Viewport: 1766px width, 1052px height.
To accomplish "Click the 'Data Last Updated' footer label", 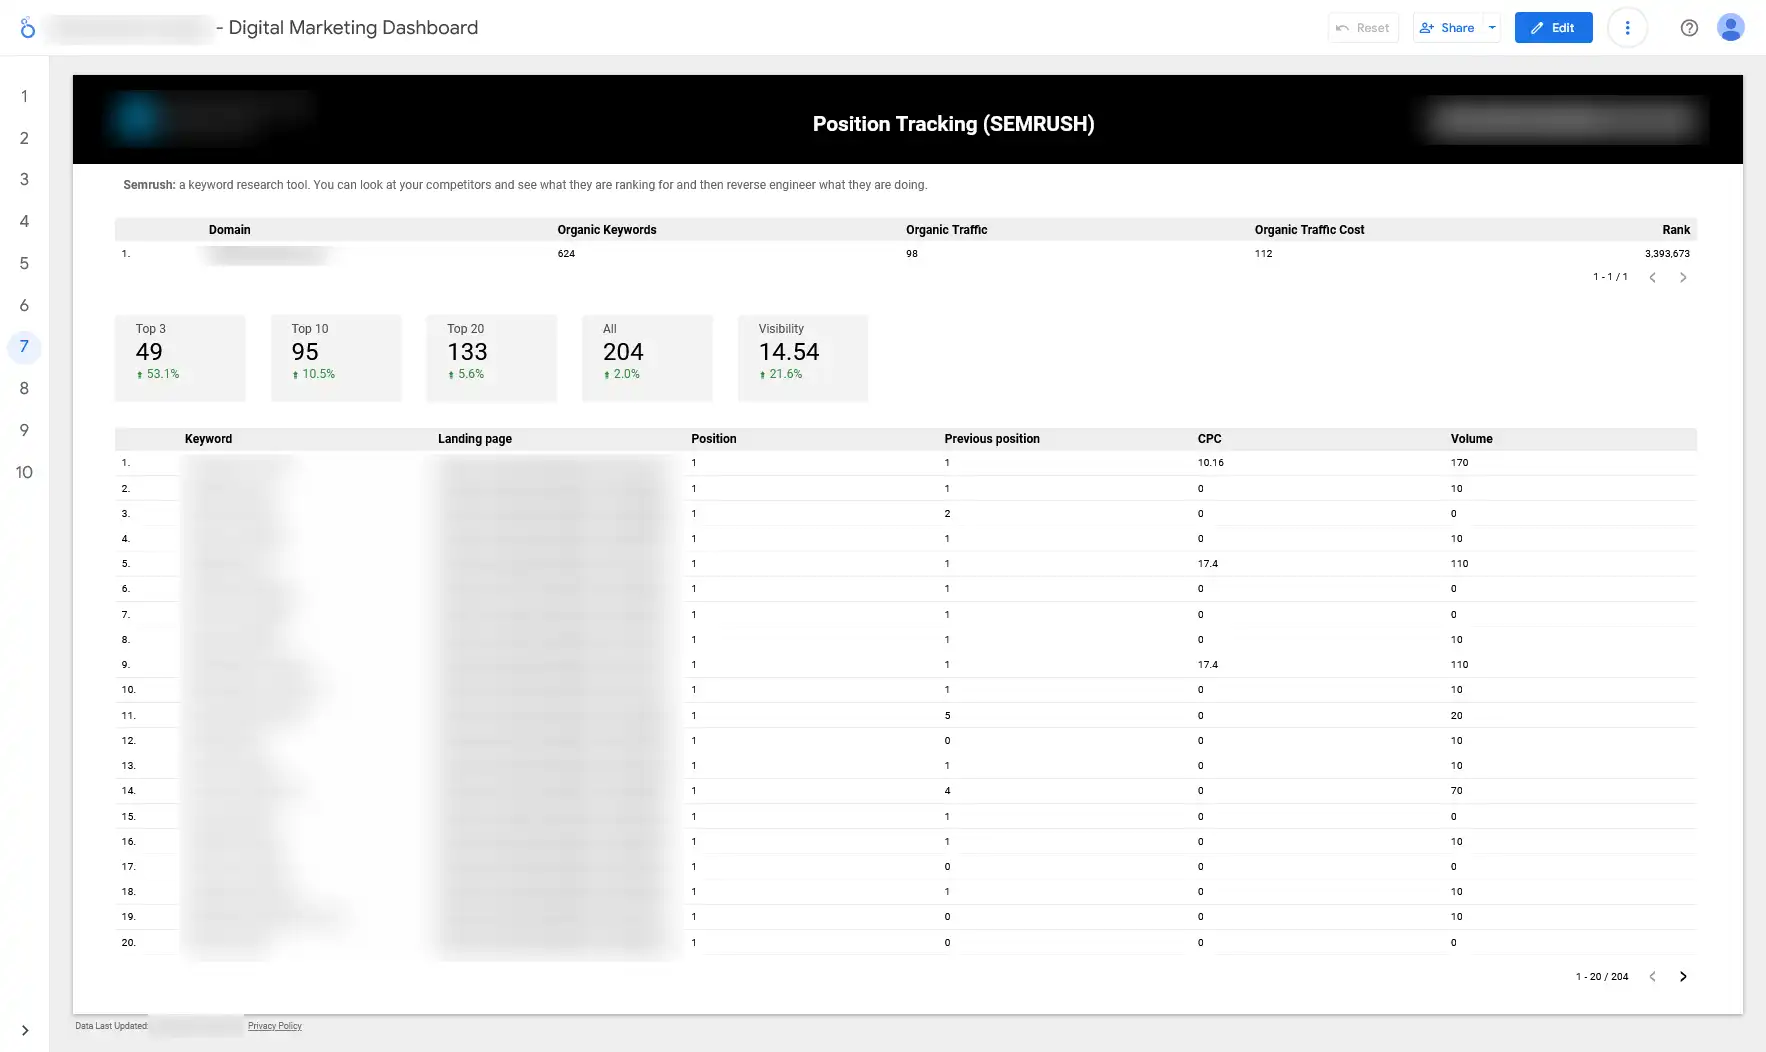I will pyautogui.click(x=111, y=1026).
